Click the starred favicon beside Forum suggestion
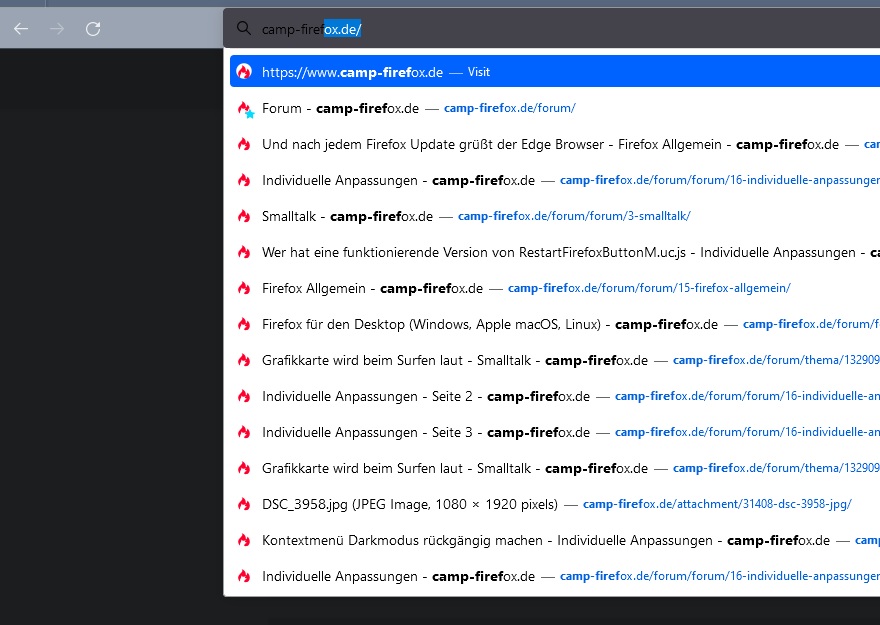 click(x=244, y=109)
